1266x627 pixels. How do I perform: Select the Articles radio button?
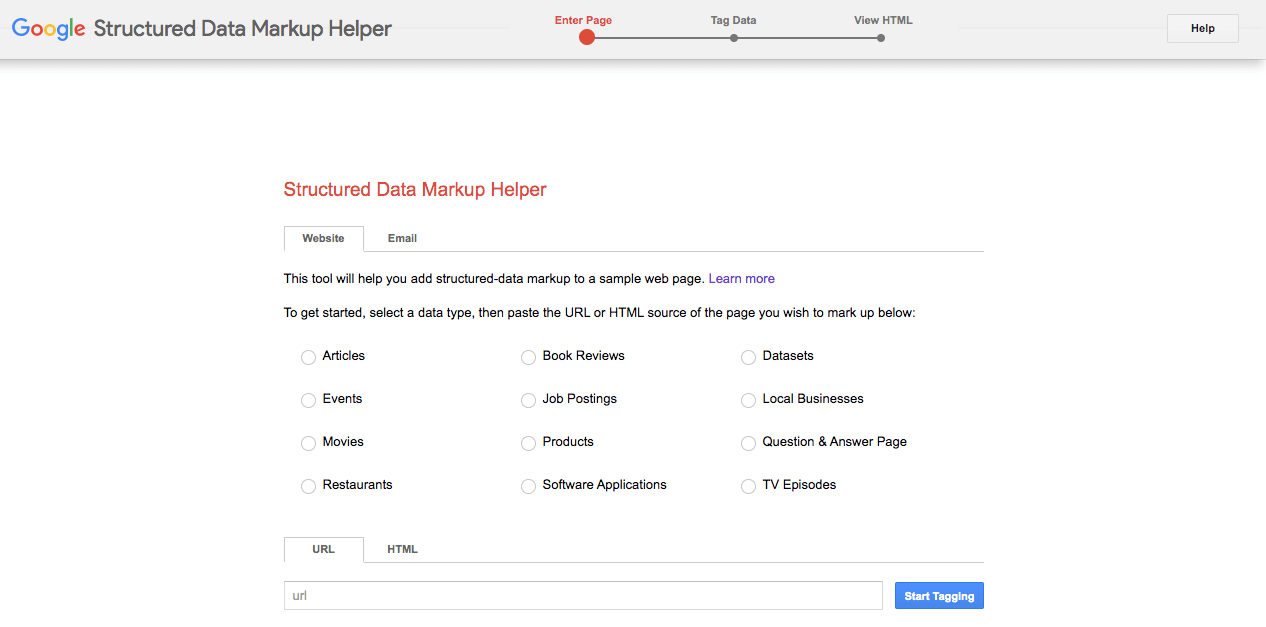point(308,357)
